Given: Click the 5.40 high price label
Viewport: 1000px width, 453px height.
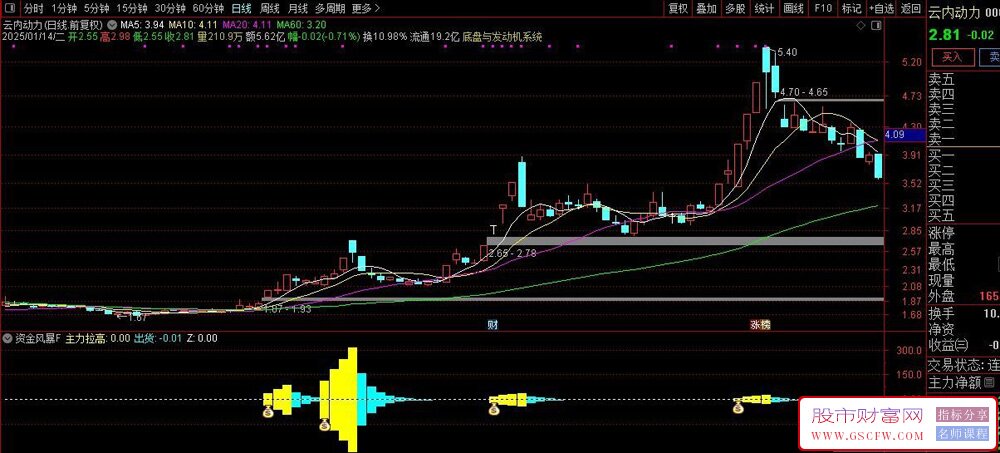Looking at the screenshot, I should pyautogui.click(x=788, y=52).
